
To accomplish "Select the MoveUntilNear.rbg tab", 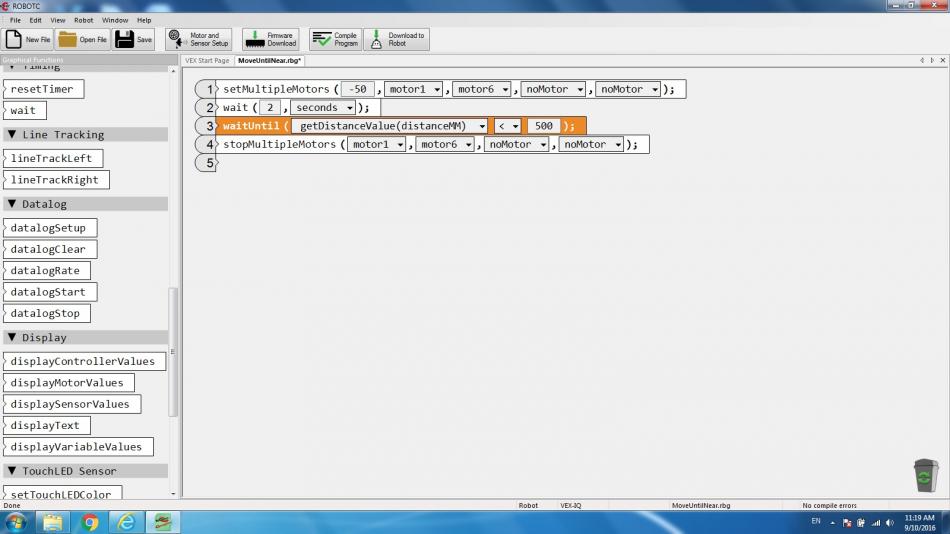I will 270,61.
